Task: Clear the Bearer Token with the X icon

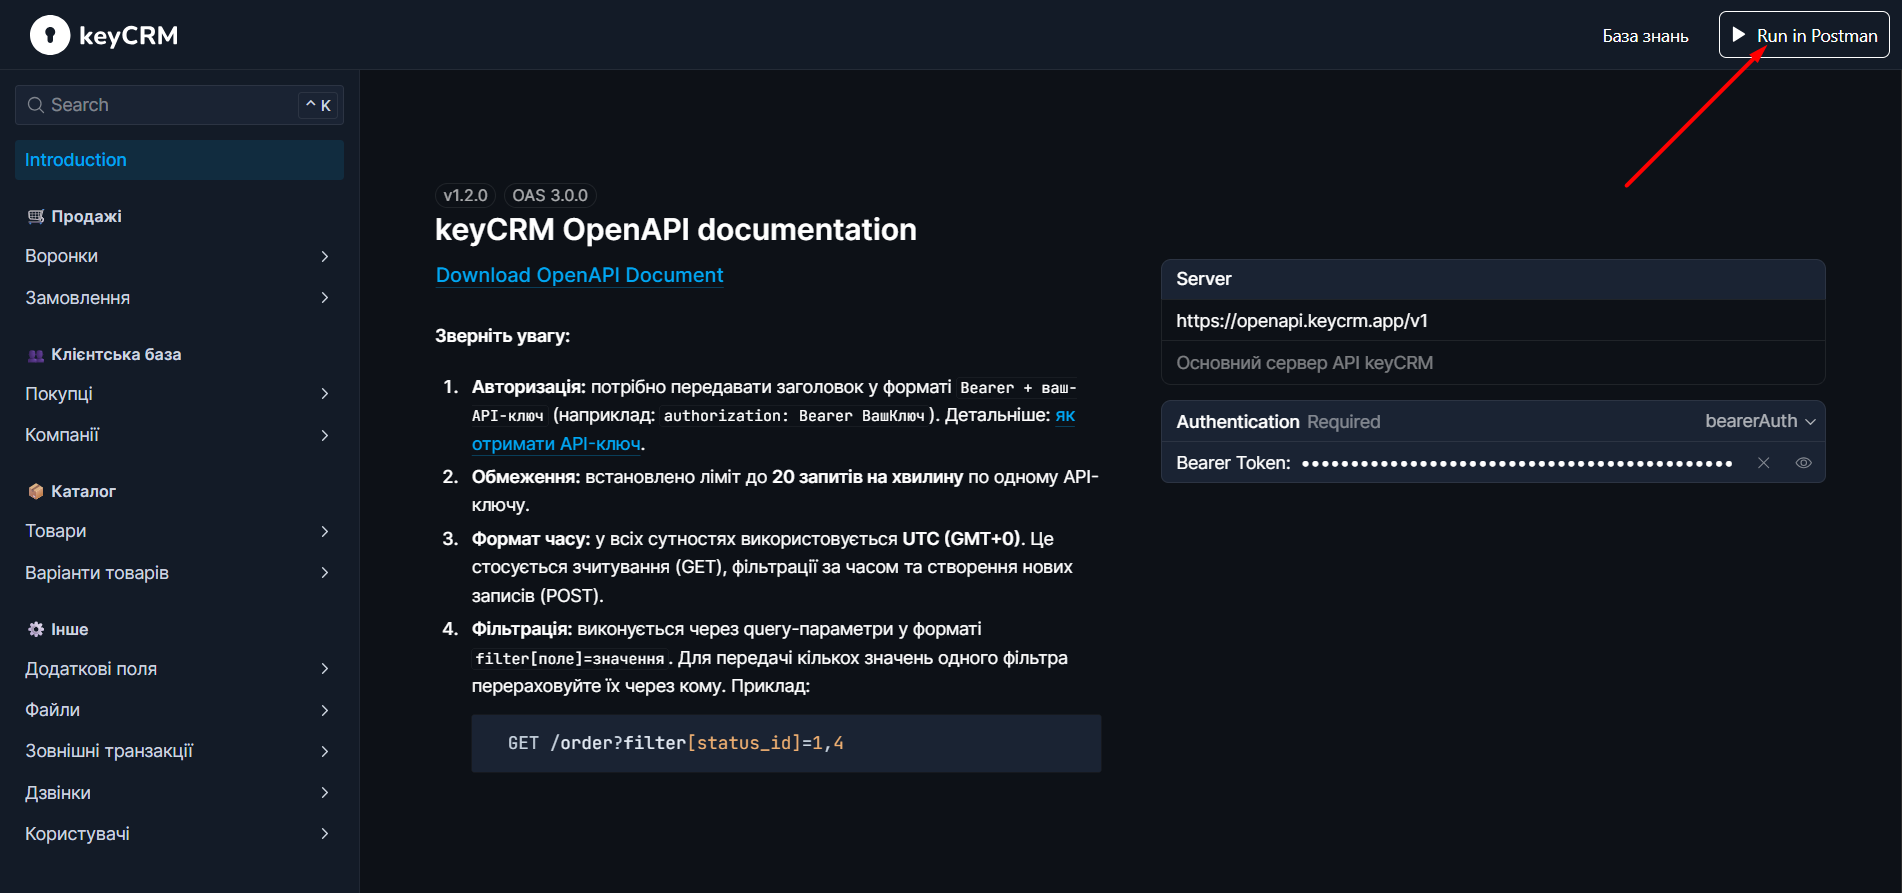Action: (1764, 463)
